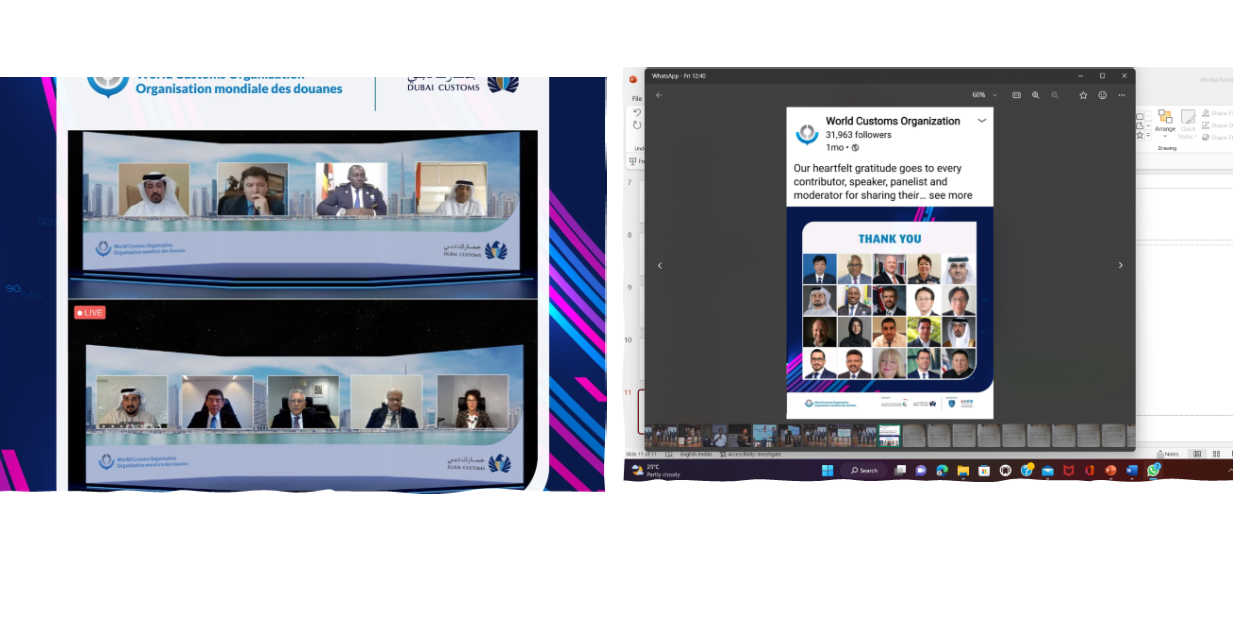Open the Accessibility: Investigate checker

tap(750, 454)
